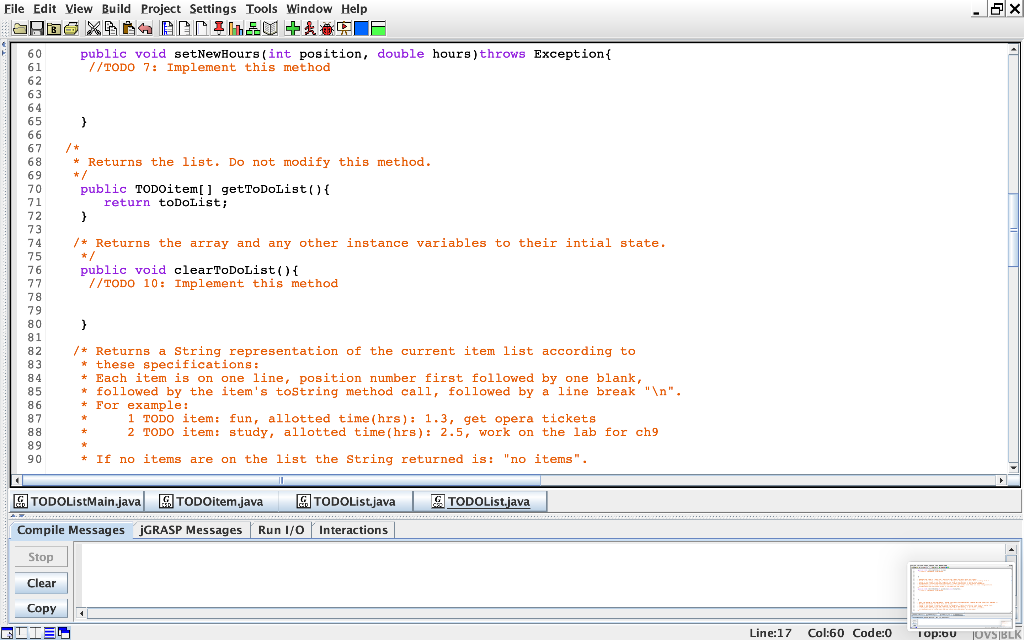Click the bar chart complexity profile icon
Image resolution: width=1024 pixels, height=640 pixels.
(x=236, y=28)
